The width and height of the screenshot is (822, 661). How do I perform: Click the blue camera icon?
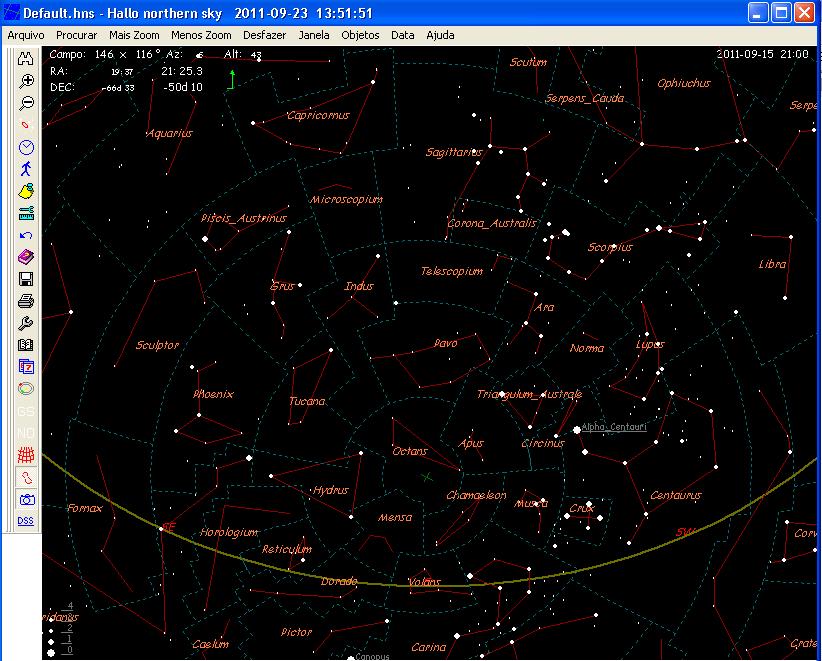click(x=26, y=500)
